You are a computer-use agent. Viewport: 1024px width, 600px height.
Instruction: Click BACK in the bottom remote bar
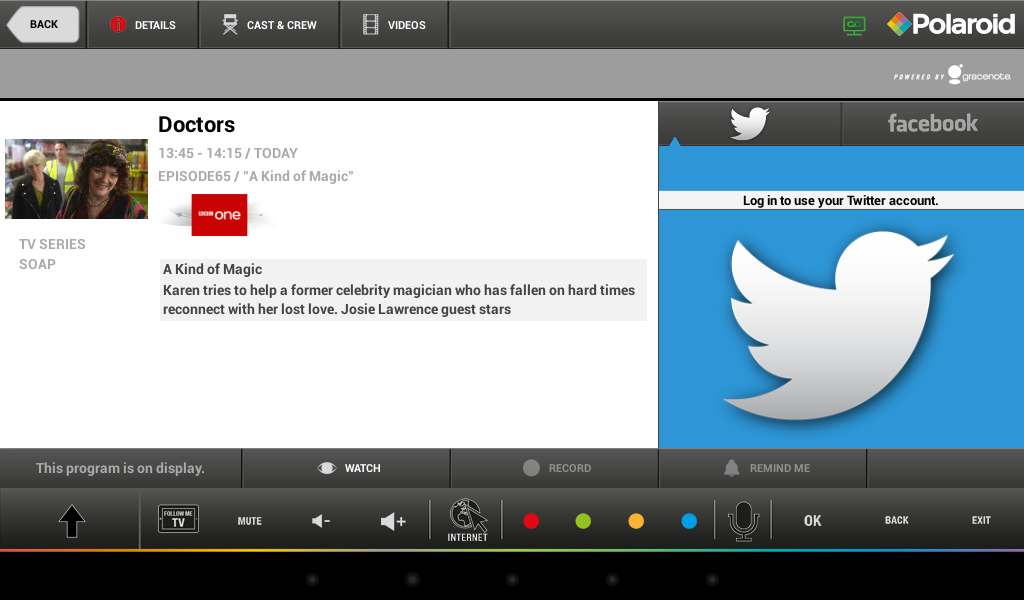897,520
